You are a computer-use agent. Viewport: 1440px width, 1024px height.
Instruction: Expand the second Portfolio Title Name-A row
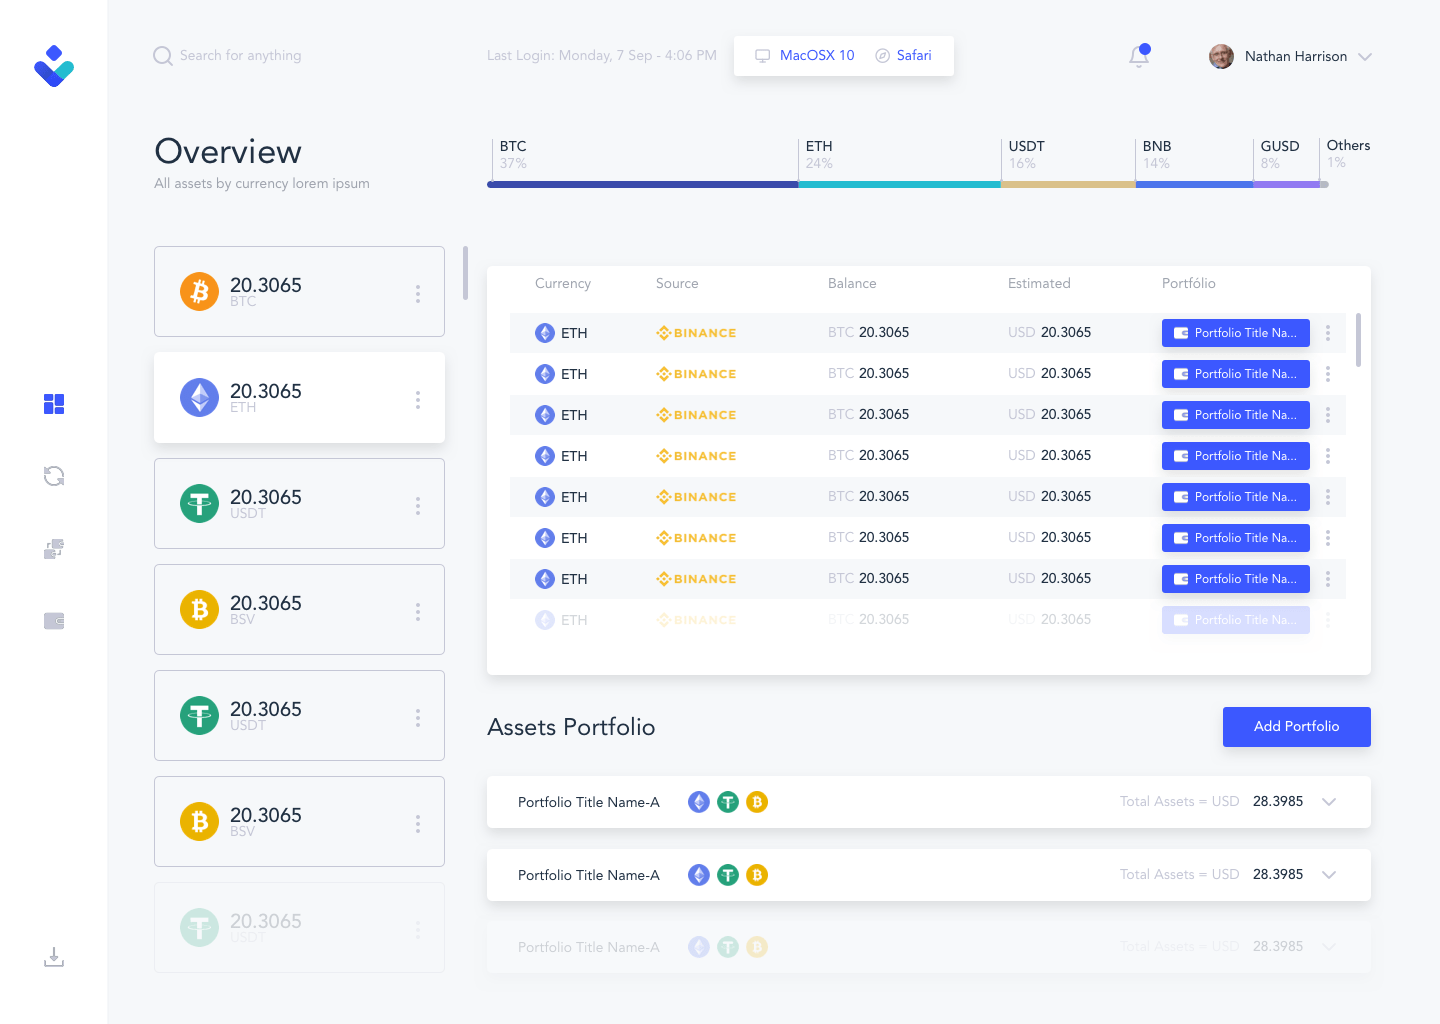(1329, 875)
